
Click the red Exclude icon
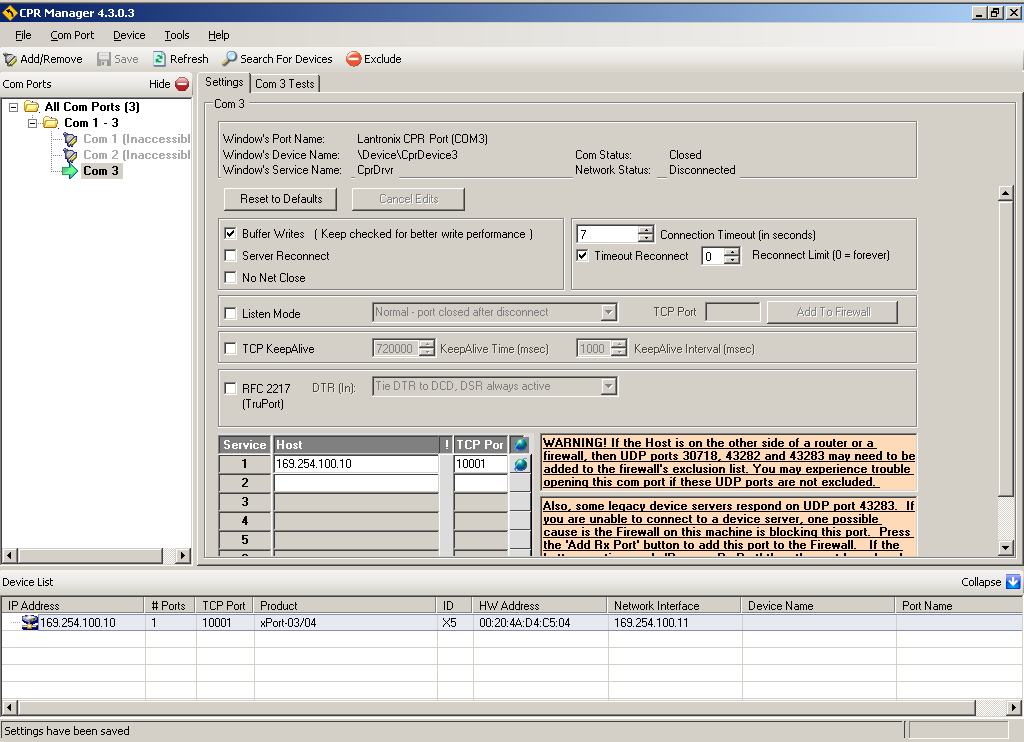tap(354, 59)
